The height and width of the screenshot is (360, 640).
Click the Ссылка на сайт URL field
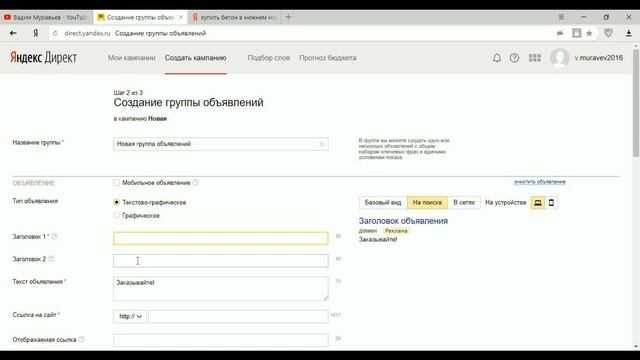[x=238, y=316]
